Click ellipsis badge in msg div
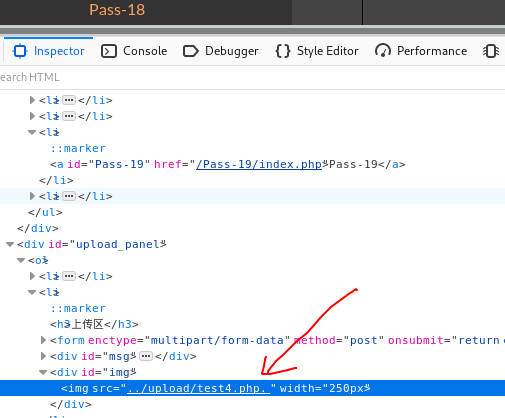The image size is (505, 418). (x=146, y=356)
